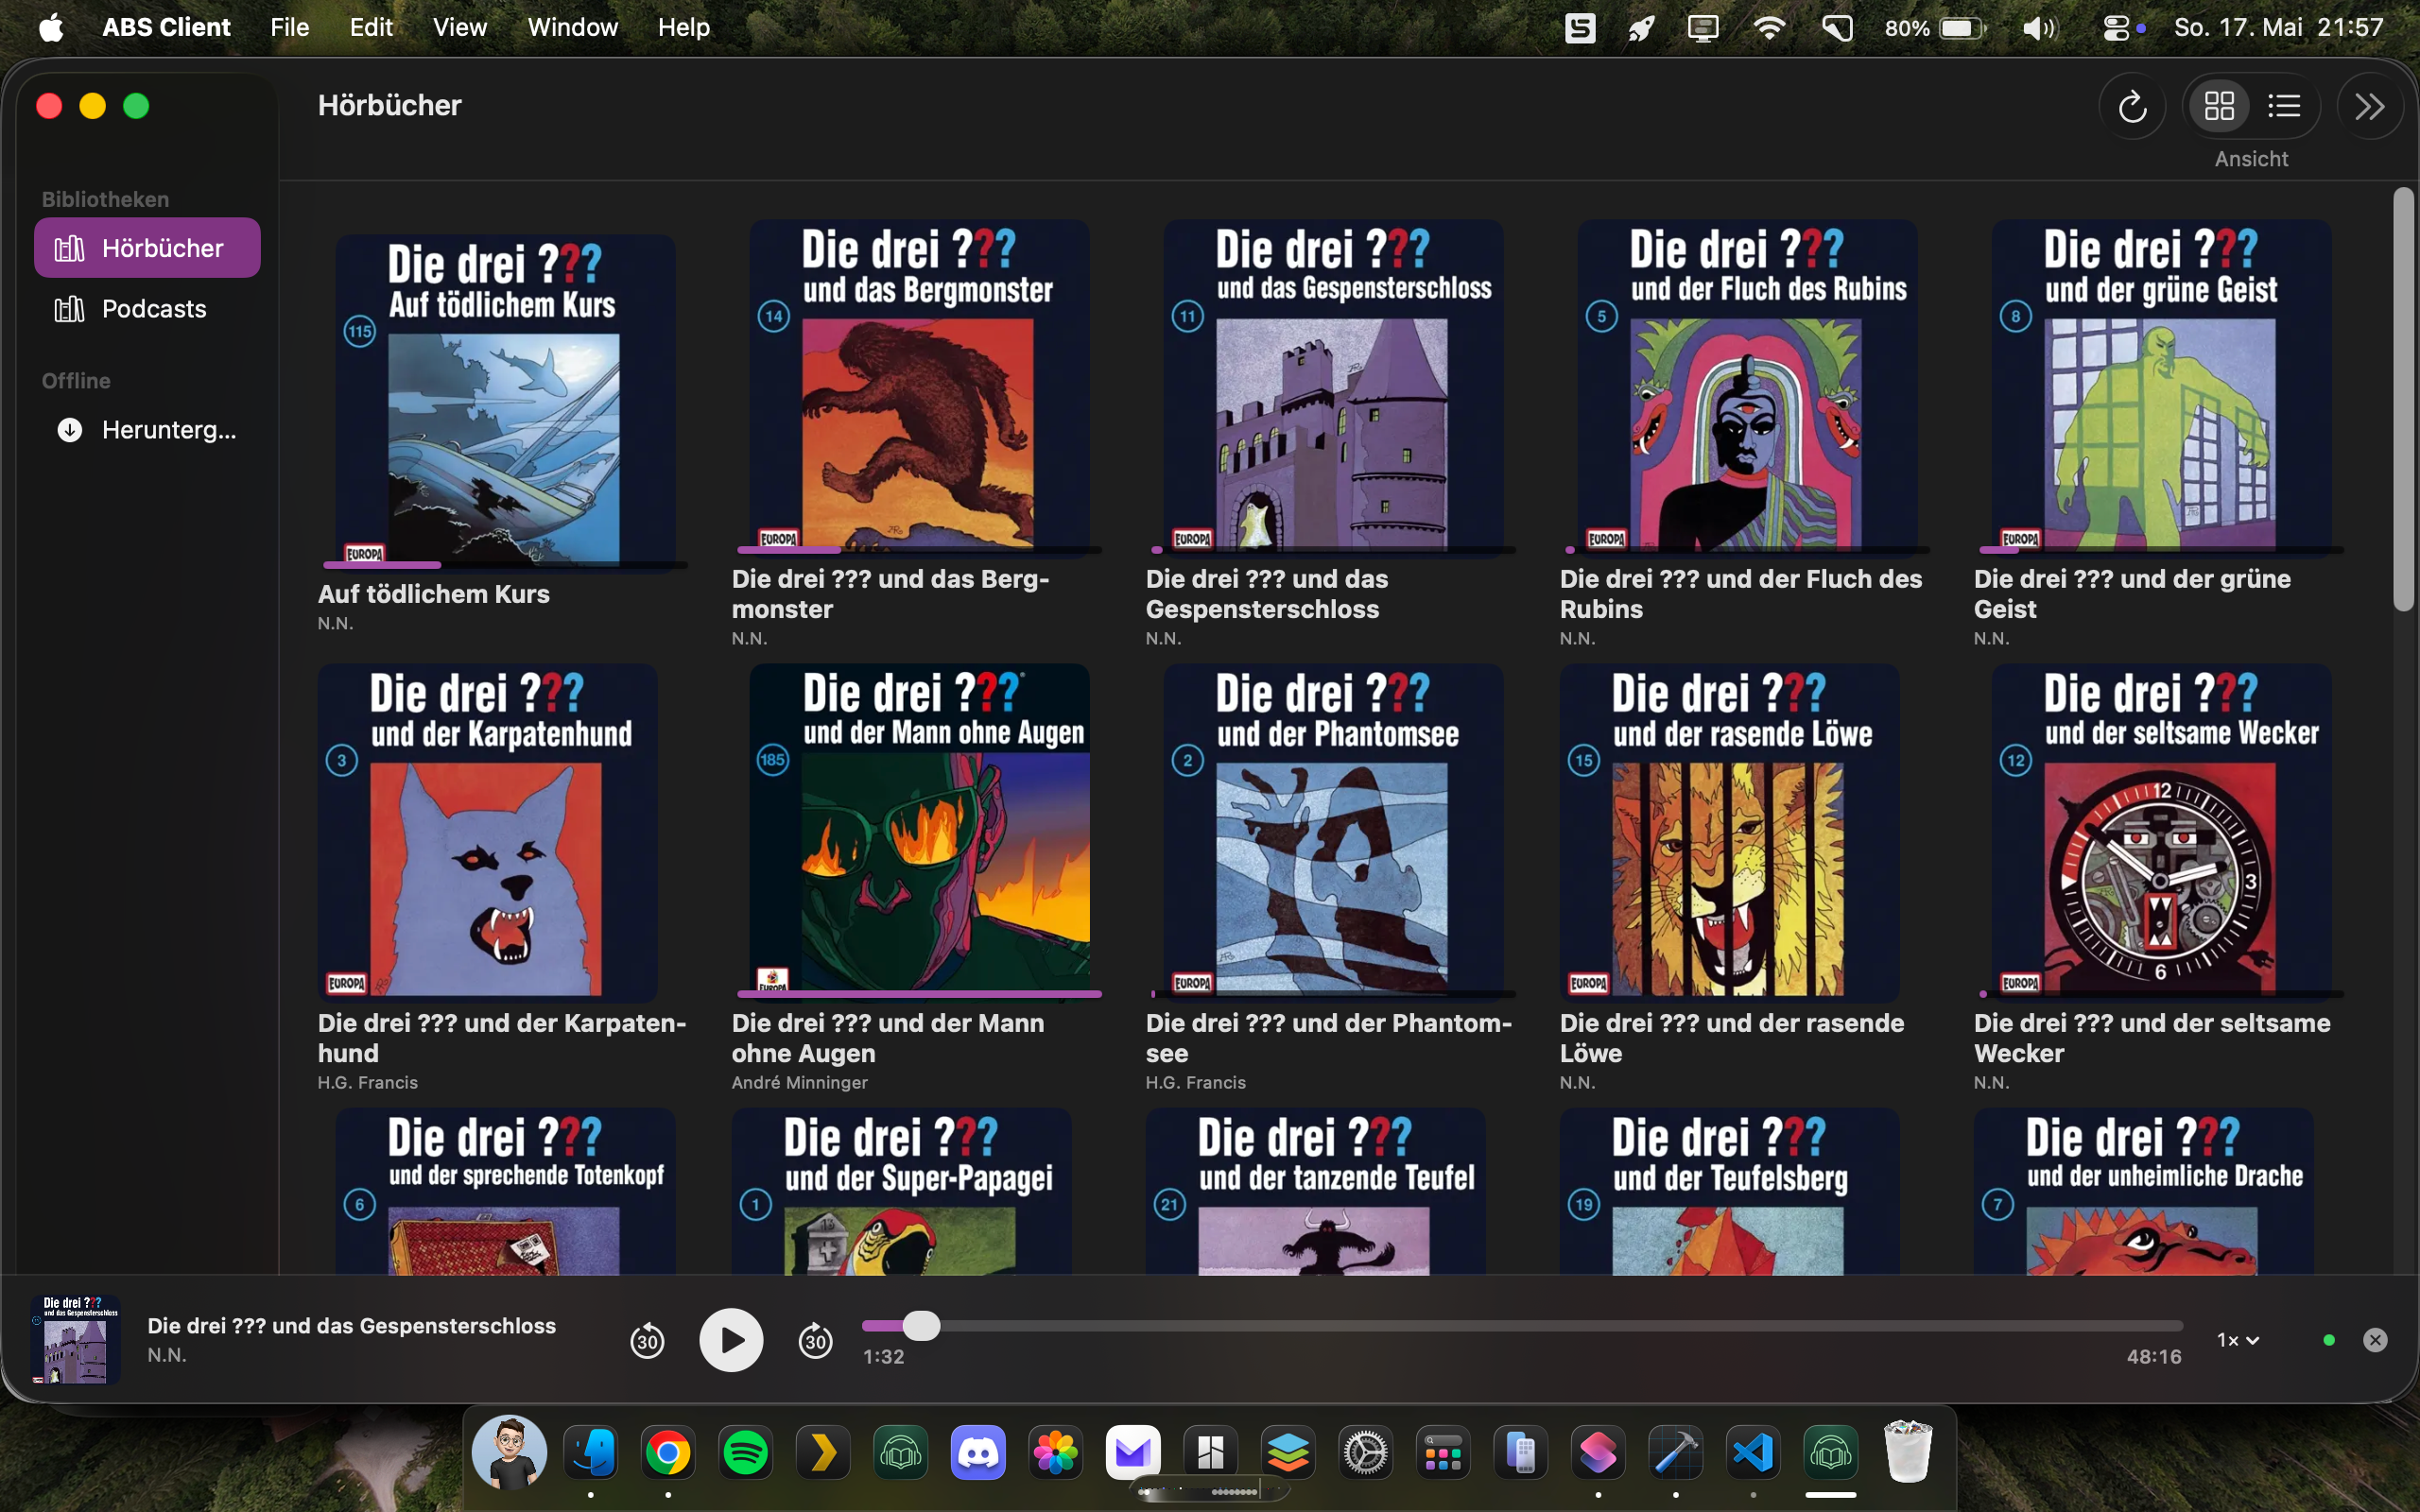Open the Apple menu
Image resolution: width=2420 pixels, height=1512 pixels.
pyautogui.click(x=51, y=27)
